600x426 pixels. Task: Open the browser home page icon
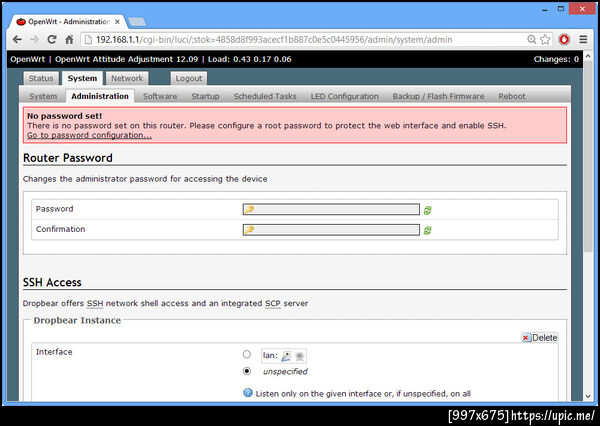tap(69, 39)
